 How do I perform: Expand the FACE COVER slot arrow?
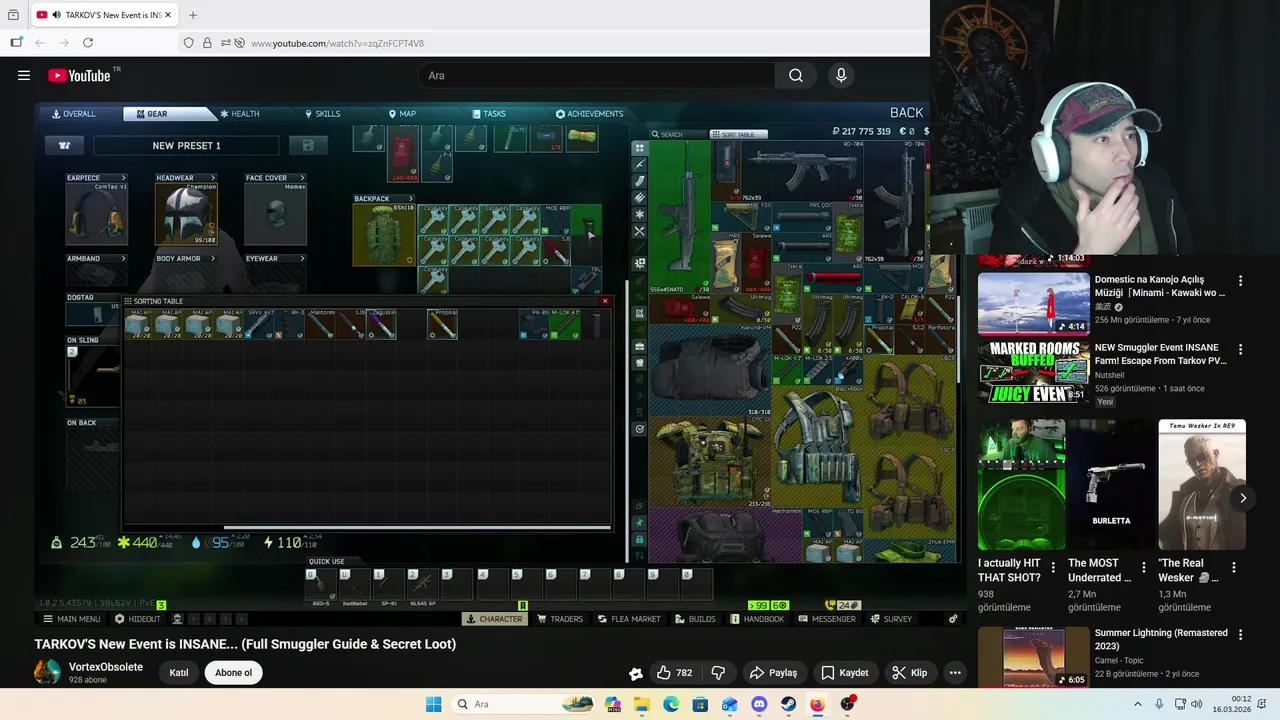[x=302, y=178]
